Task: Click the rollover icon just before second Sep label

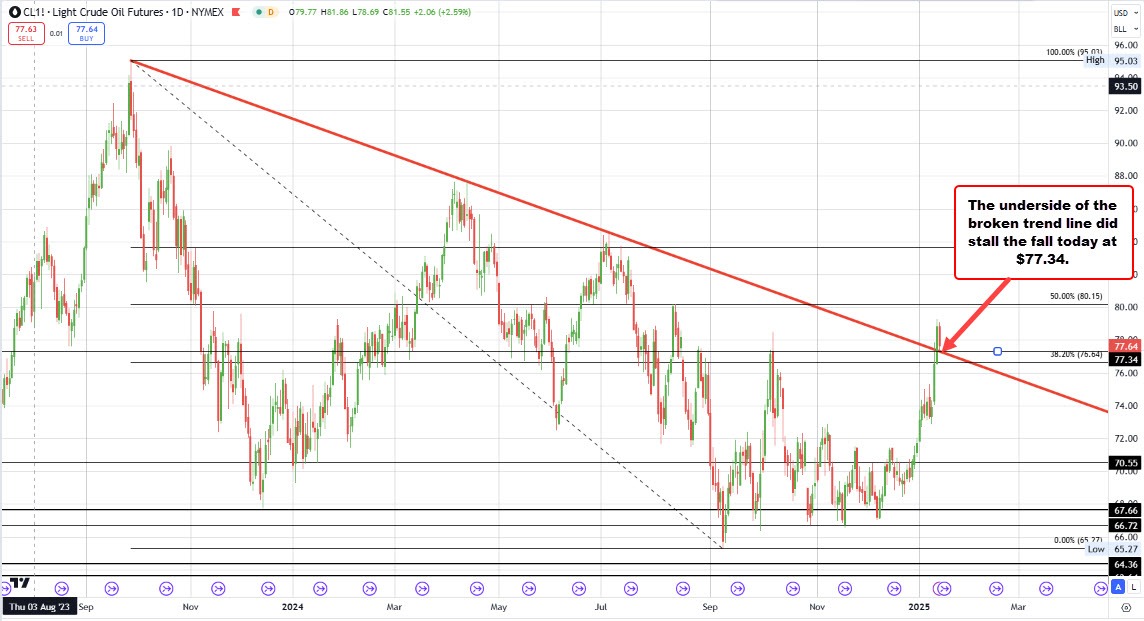Action: coord(683,588)
